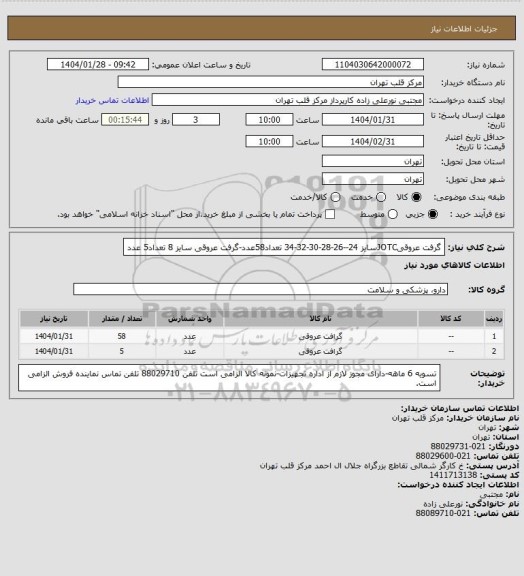Image resolution: width=524 pixels, height=576 pixels.
Task: Click گرافت عروقی name in row 1
Action: click(x=320, y=336)
